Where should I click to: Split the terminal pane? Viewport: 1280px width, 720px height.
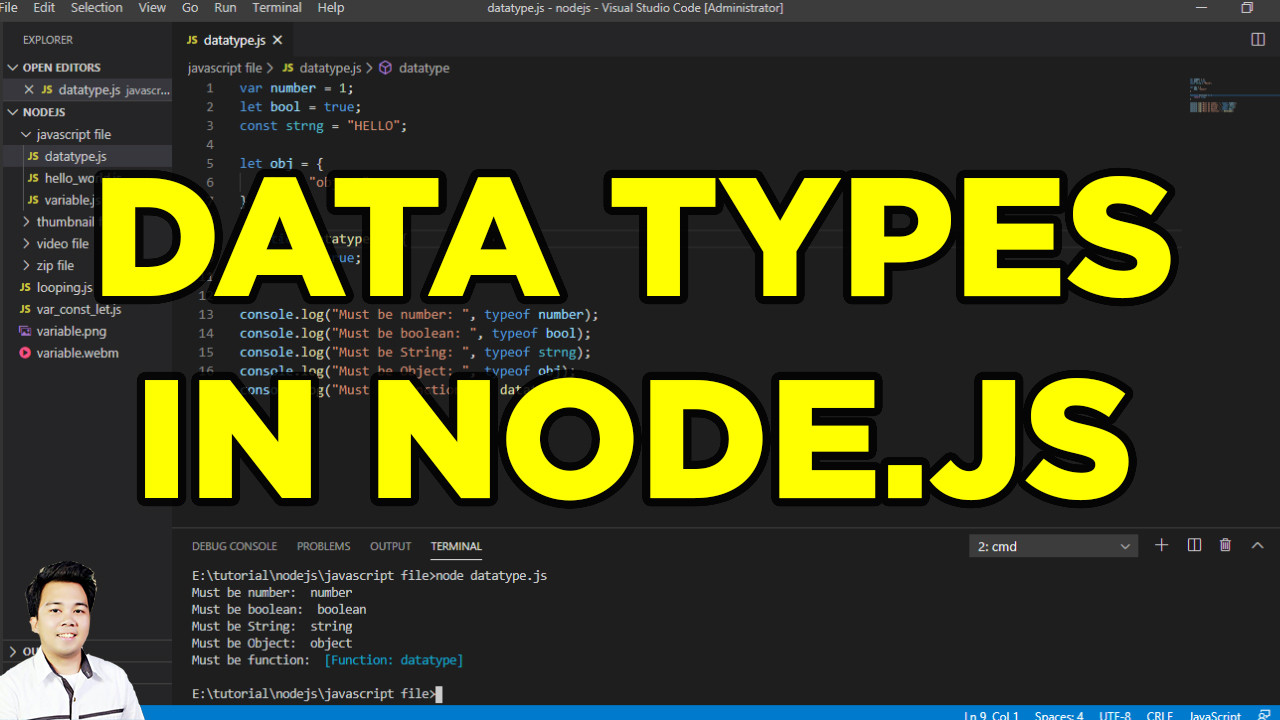[1194, 545]
